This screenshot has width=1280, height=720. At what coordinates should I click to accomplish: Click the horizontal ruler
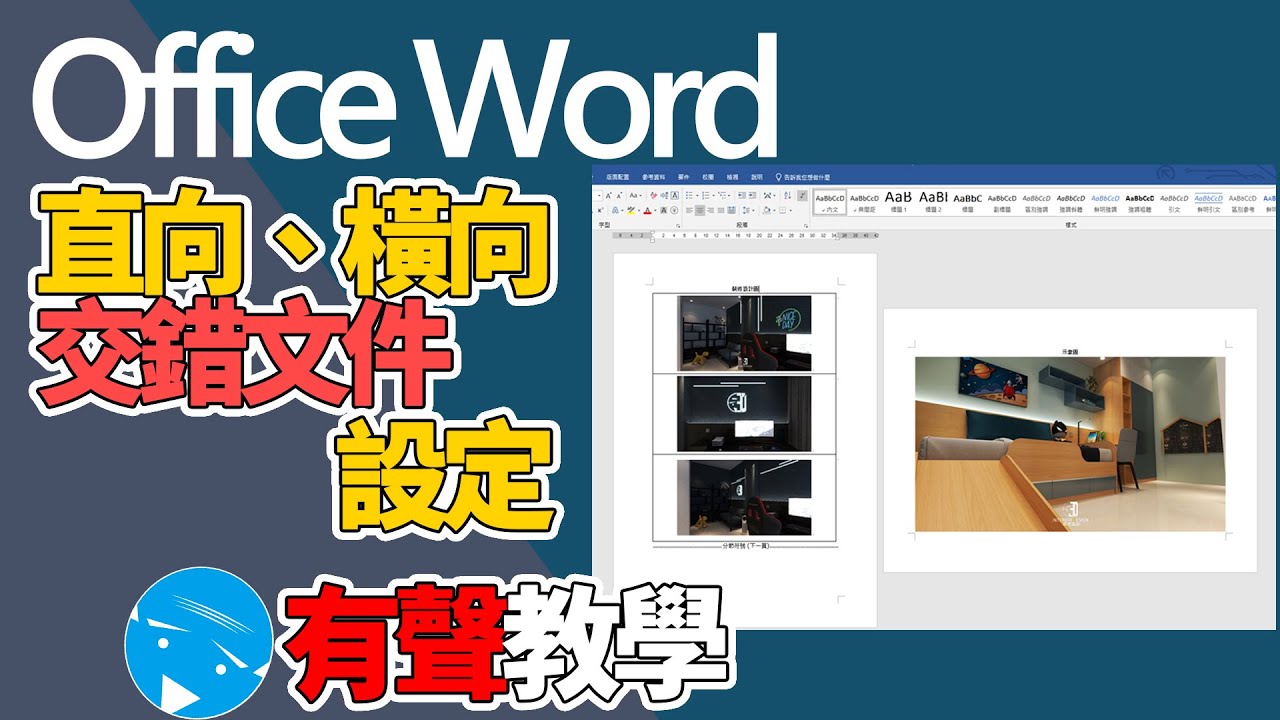tap(746, 236)
